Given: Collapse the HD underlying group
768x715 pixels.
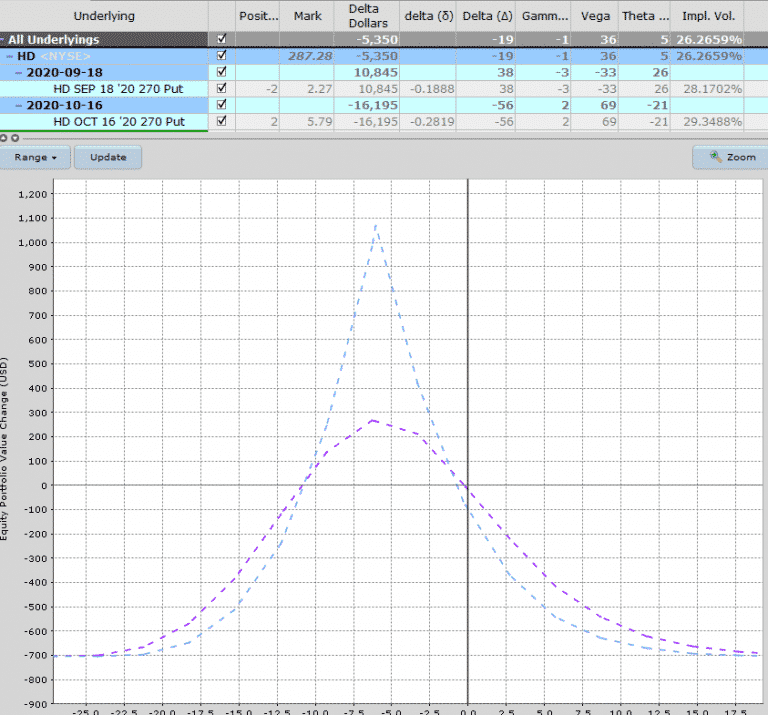Looking at the screenshot, I should [x=10, y=56].
